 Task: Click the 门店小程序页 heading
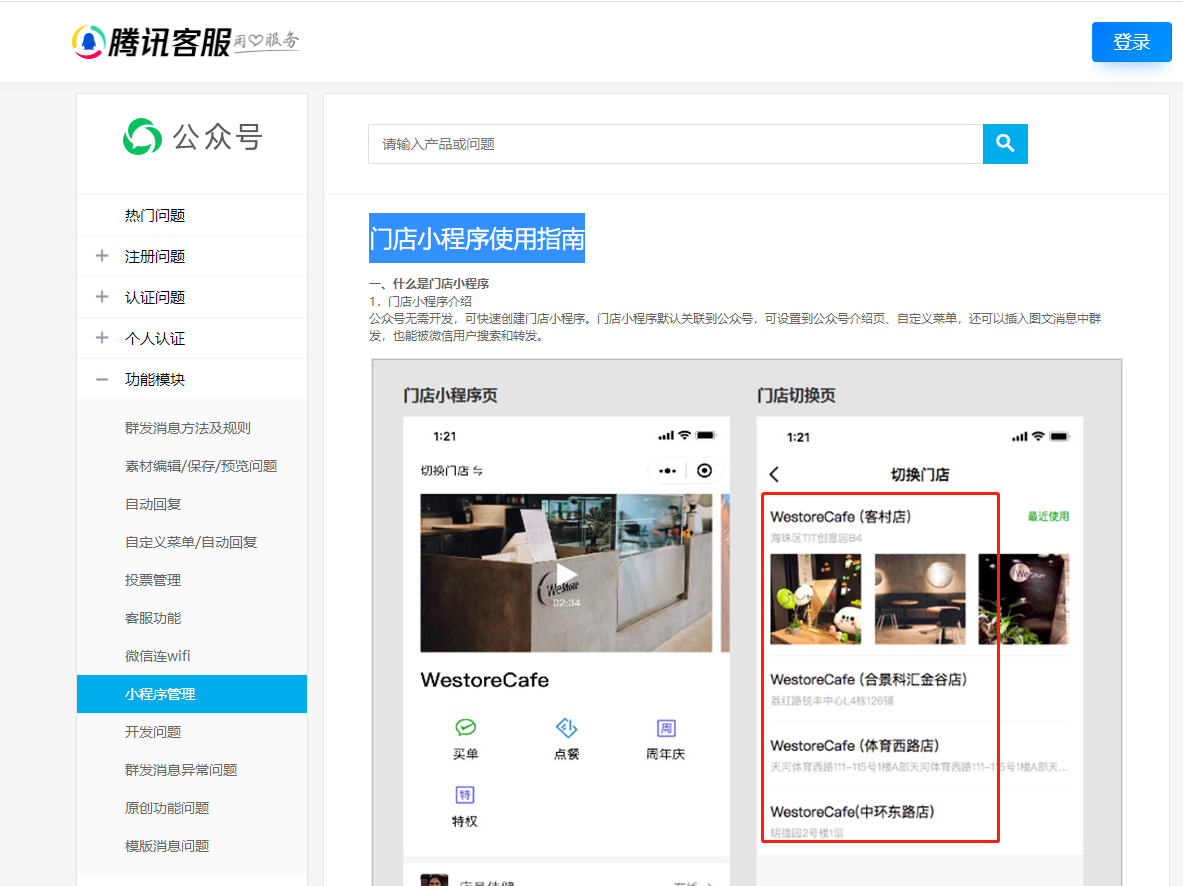click(450, 395)
